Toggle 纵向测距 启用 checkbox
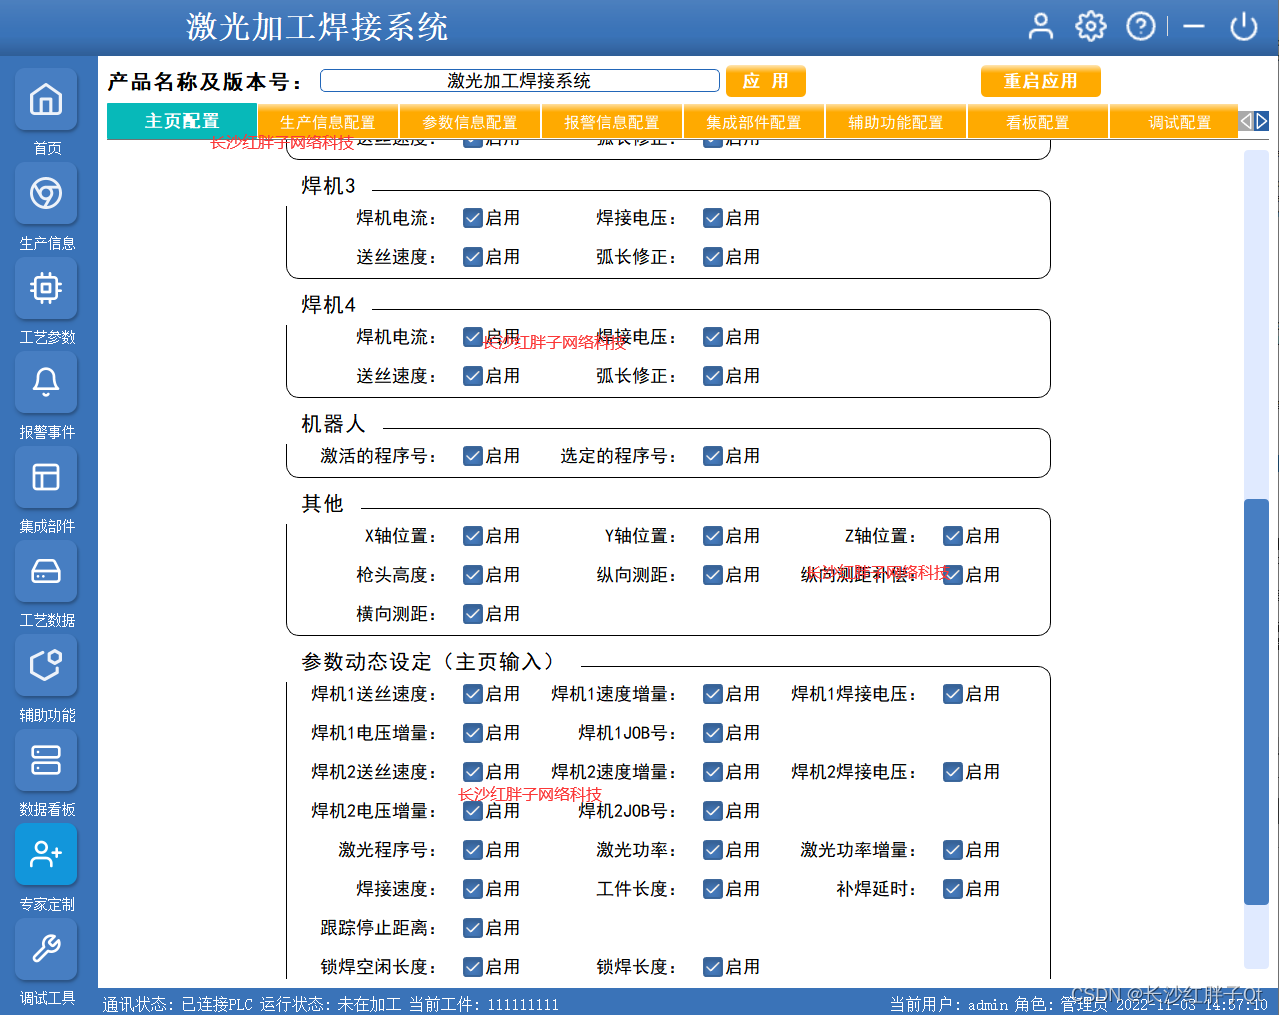The width and height of the screenshot is (1279, 1015). point(713,575)
